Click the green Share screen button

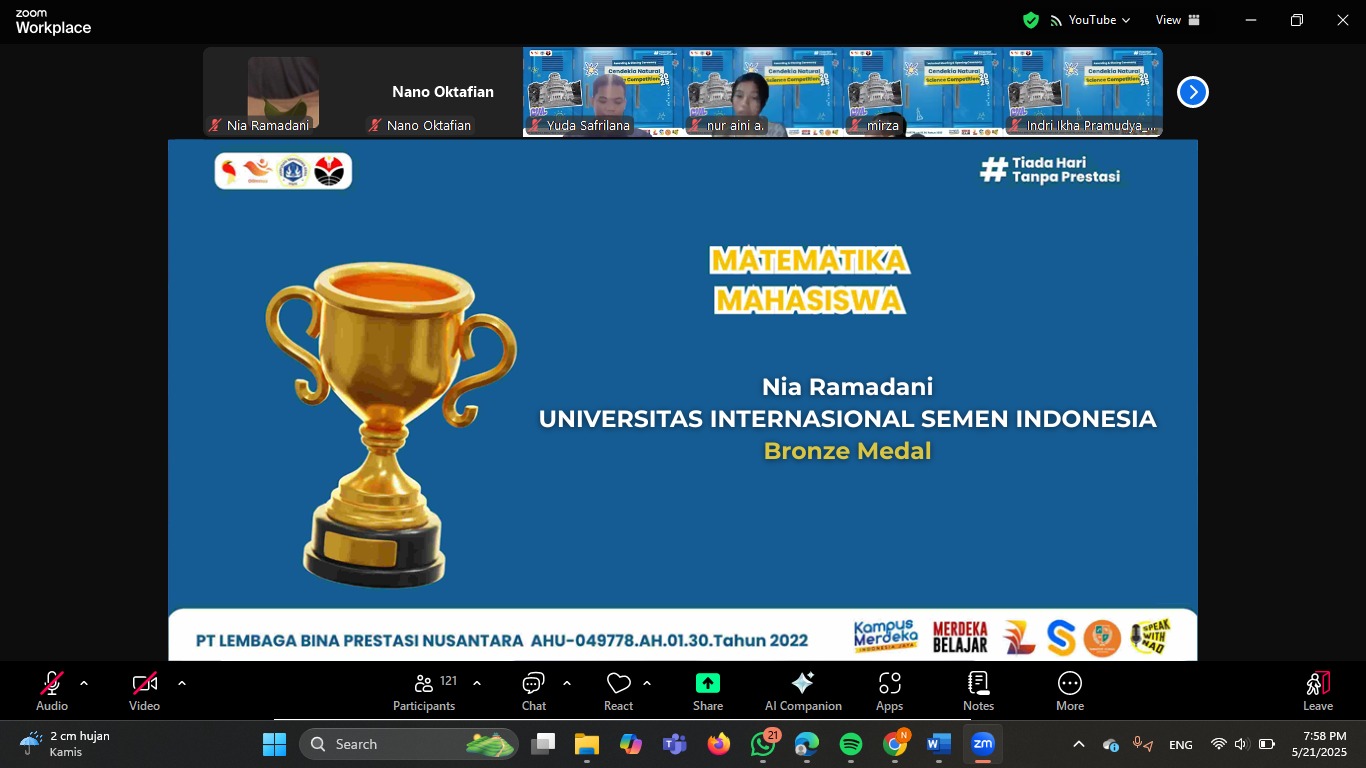click(x=708, y=690)
